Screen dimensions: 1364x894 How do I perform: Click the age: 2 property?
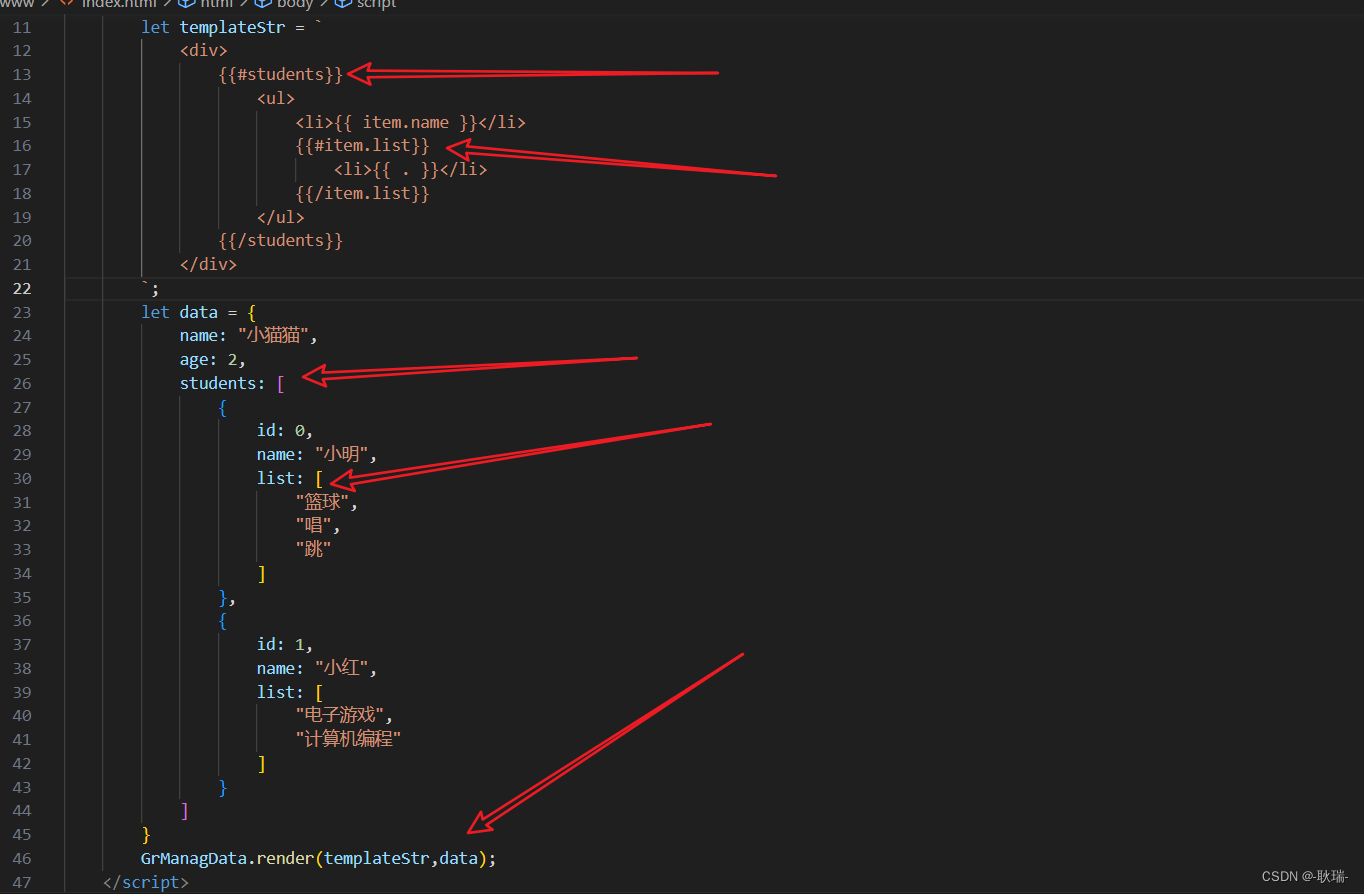213,359
